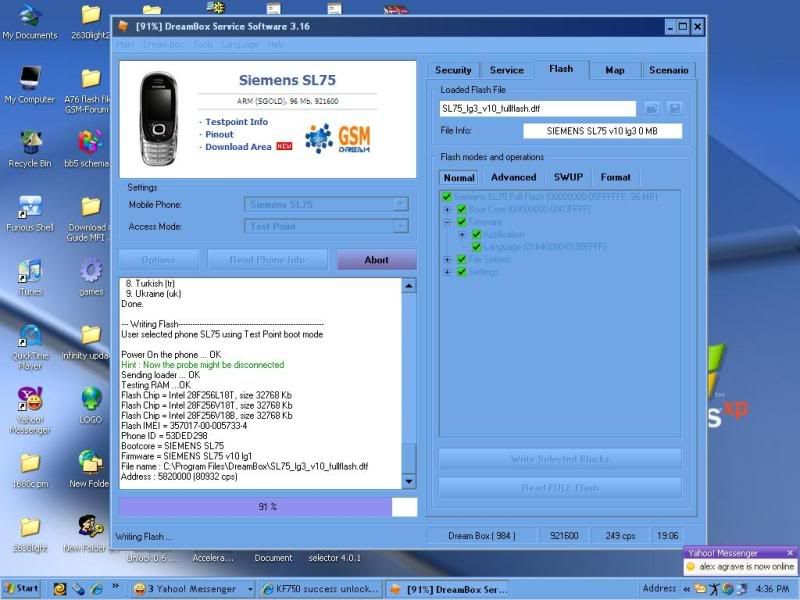Open the Download Area link
Viewport: 800px width, 600px height.
tap(238, 147)
